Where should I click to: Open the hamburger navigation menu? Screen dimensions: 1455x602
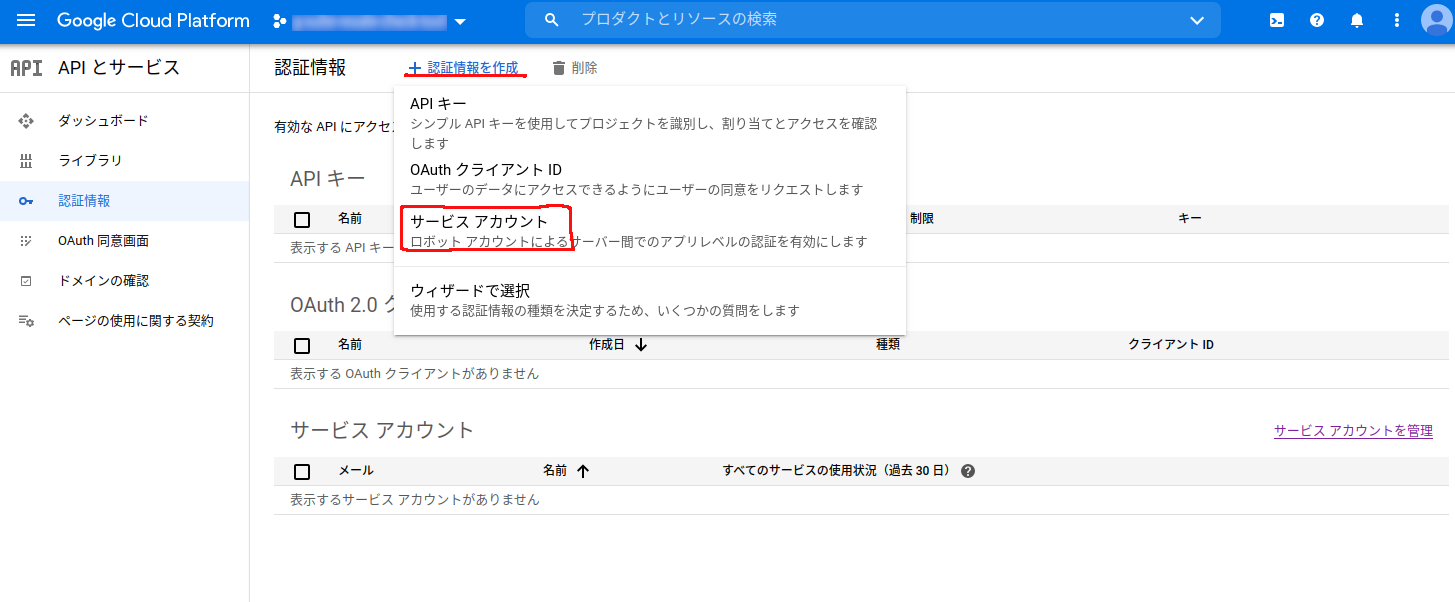(x=26, y=20)
